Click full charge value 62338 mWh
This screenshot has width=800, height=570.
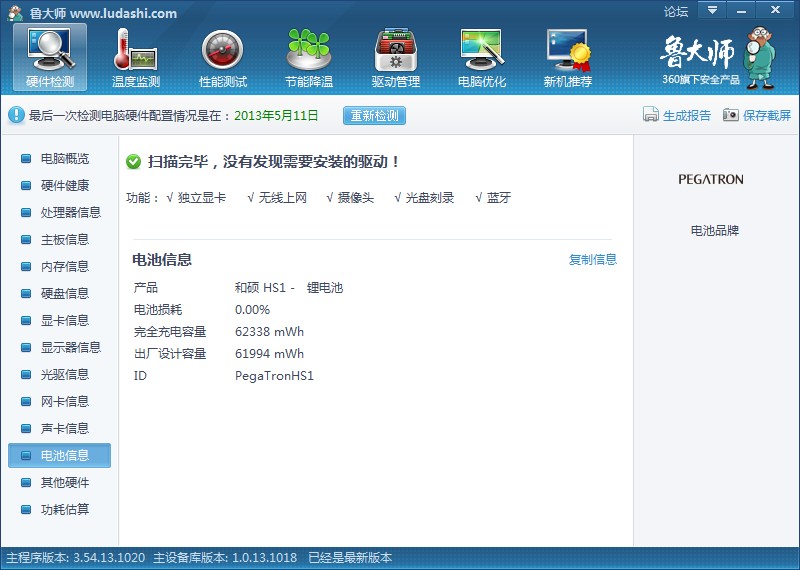coord(269,332)
